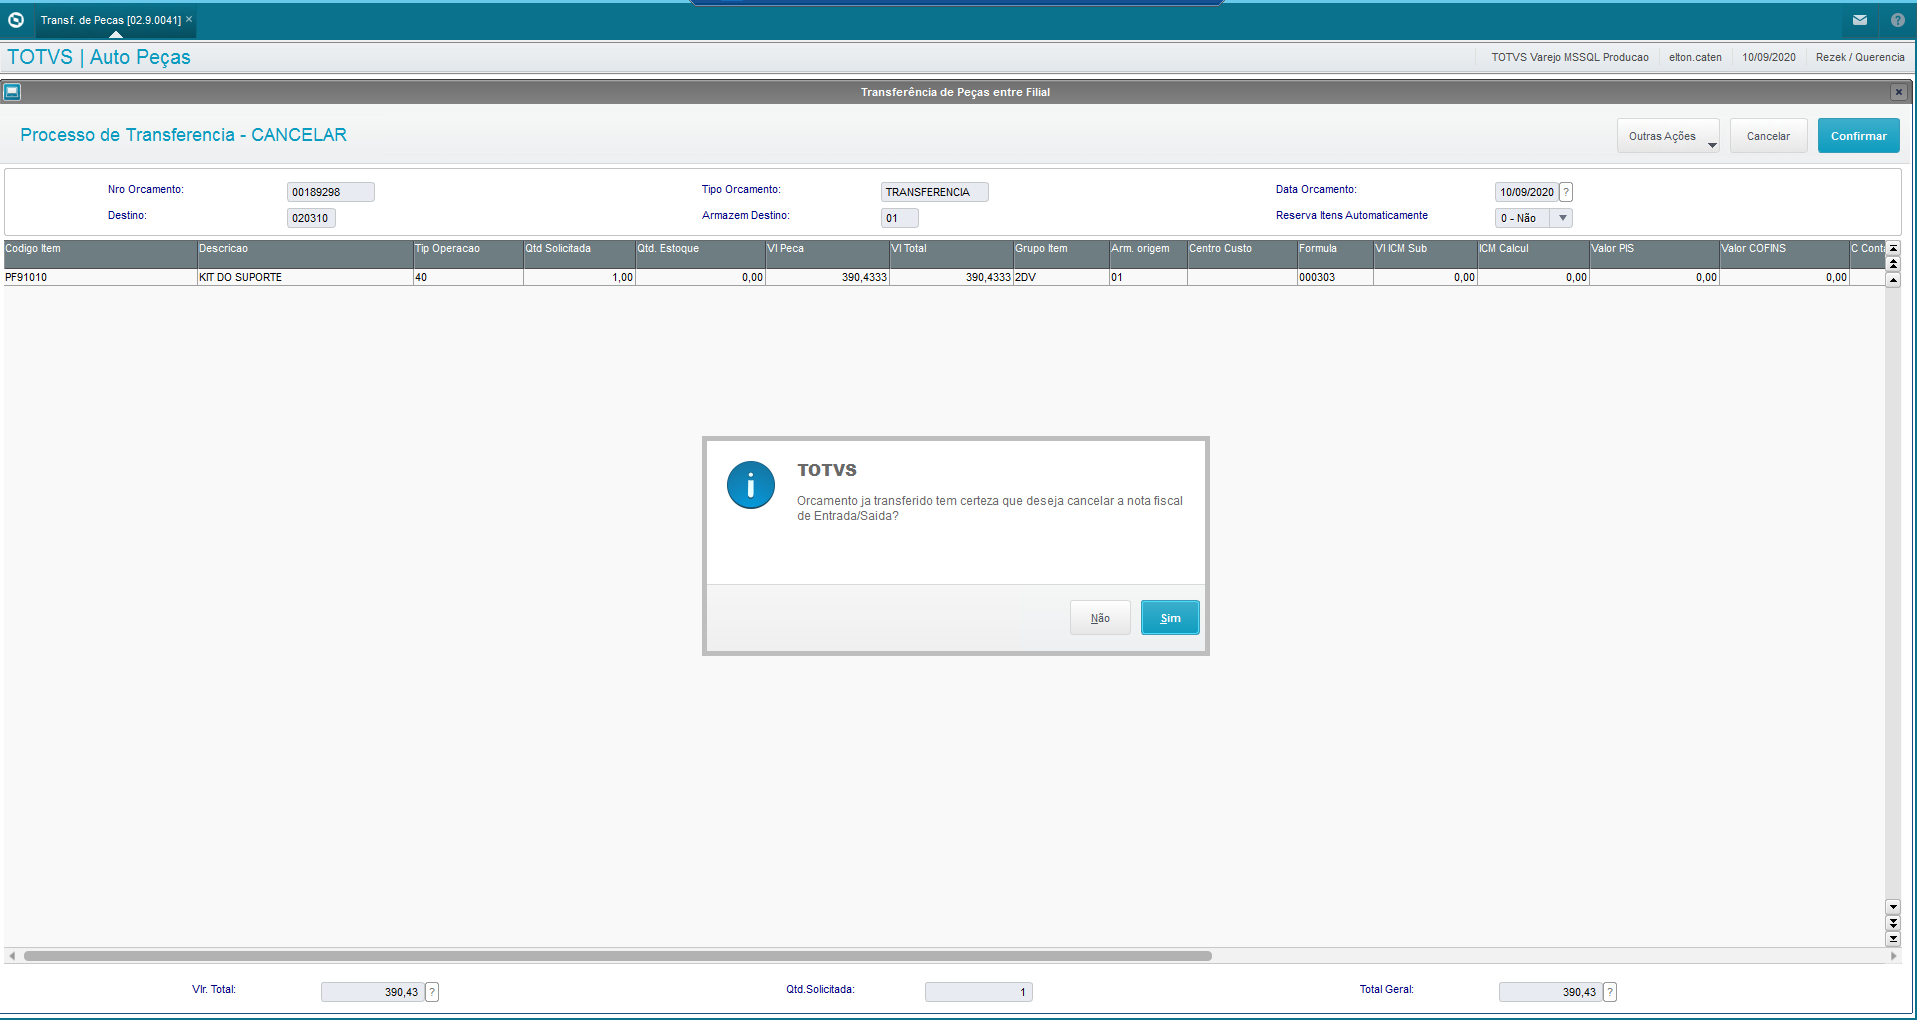Click the Vlr. Total field 390,43
The width and height of the screenshot is (1917, 1020).
[372, 992]
